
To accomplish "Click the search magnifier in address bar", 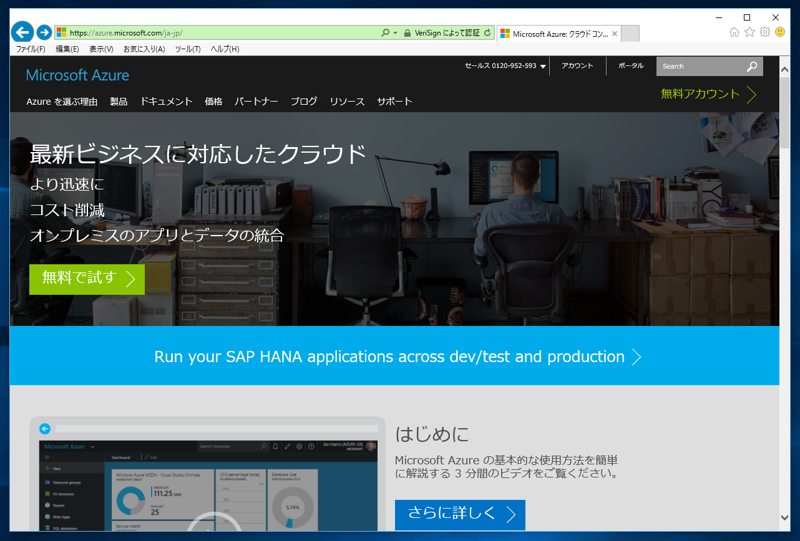I will 385,33.
